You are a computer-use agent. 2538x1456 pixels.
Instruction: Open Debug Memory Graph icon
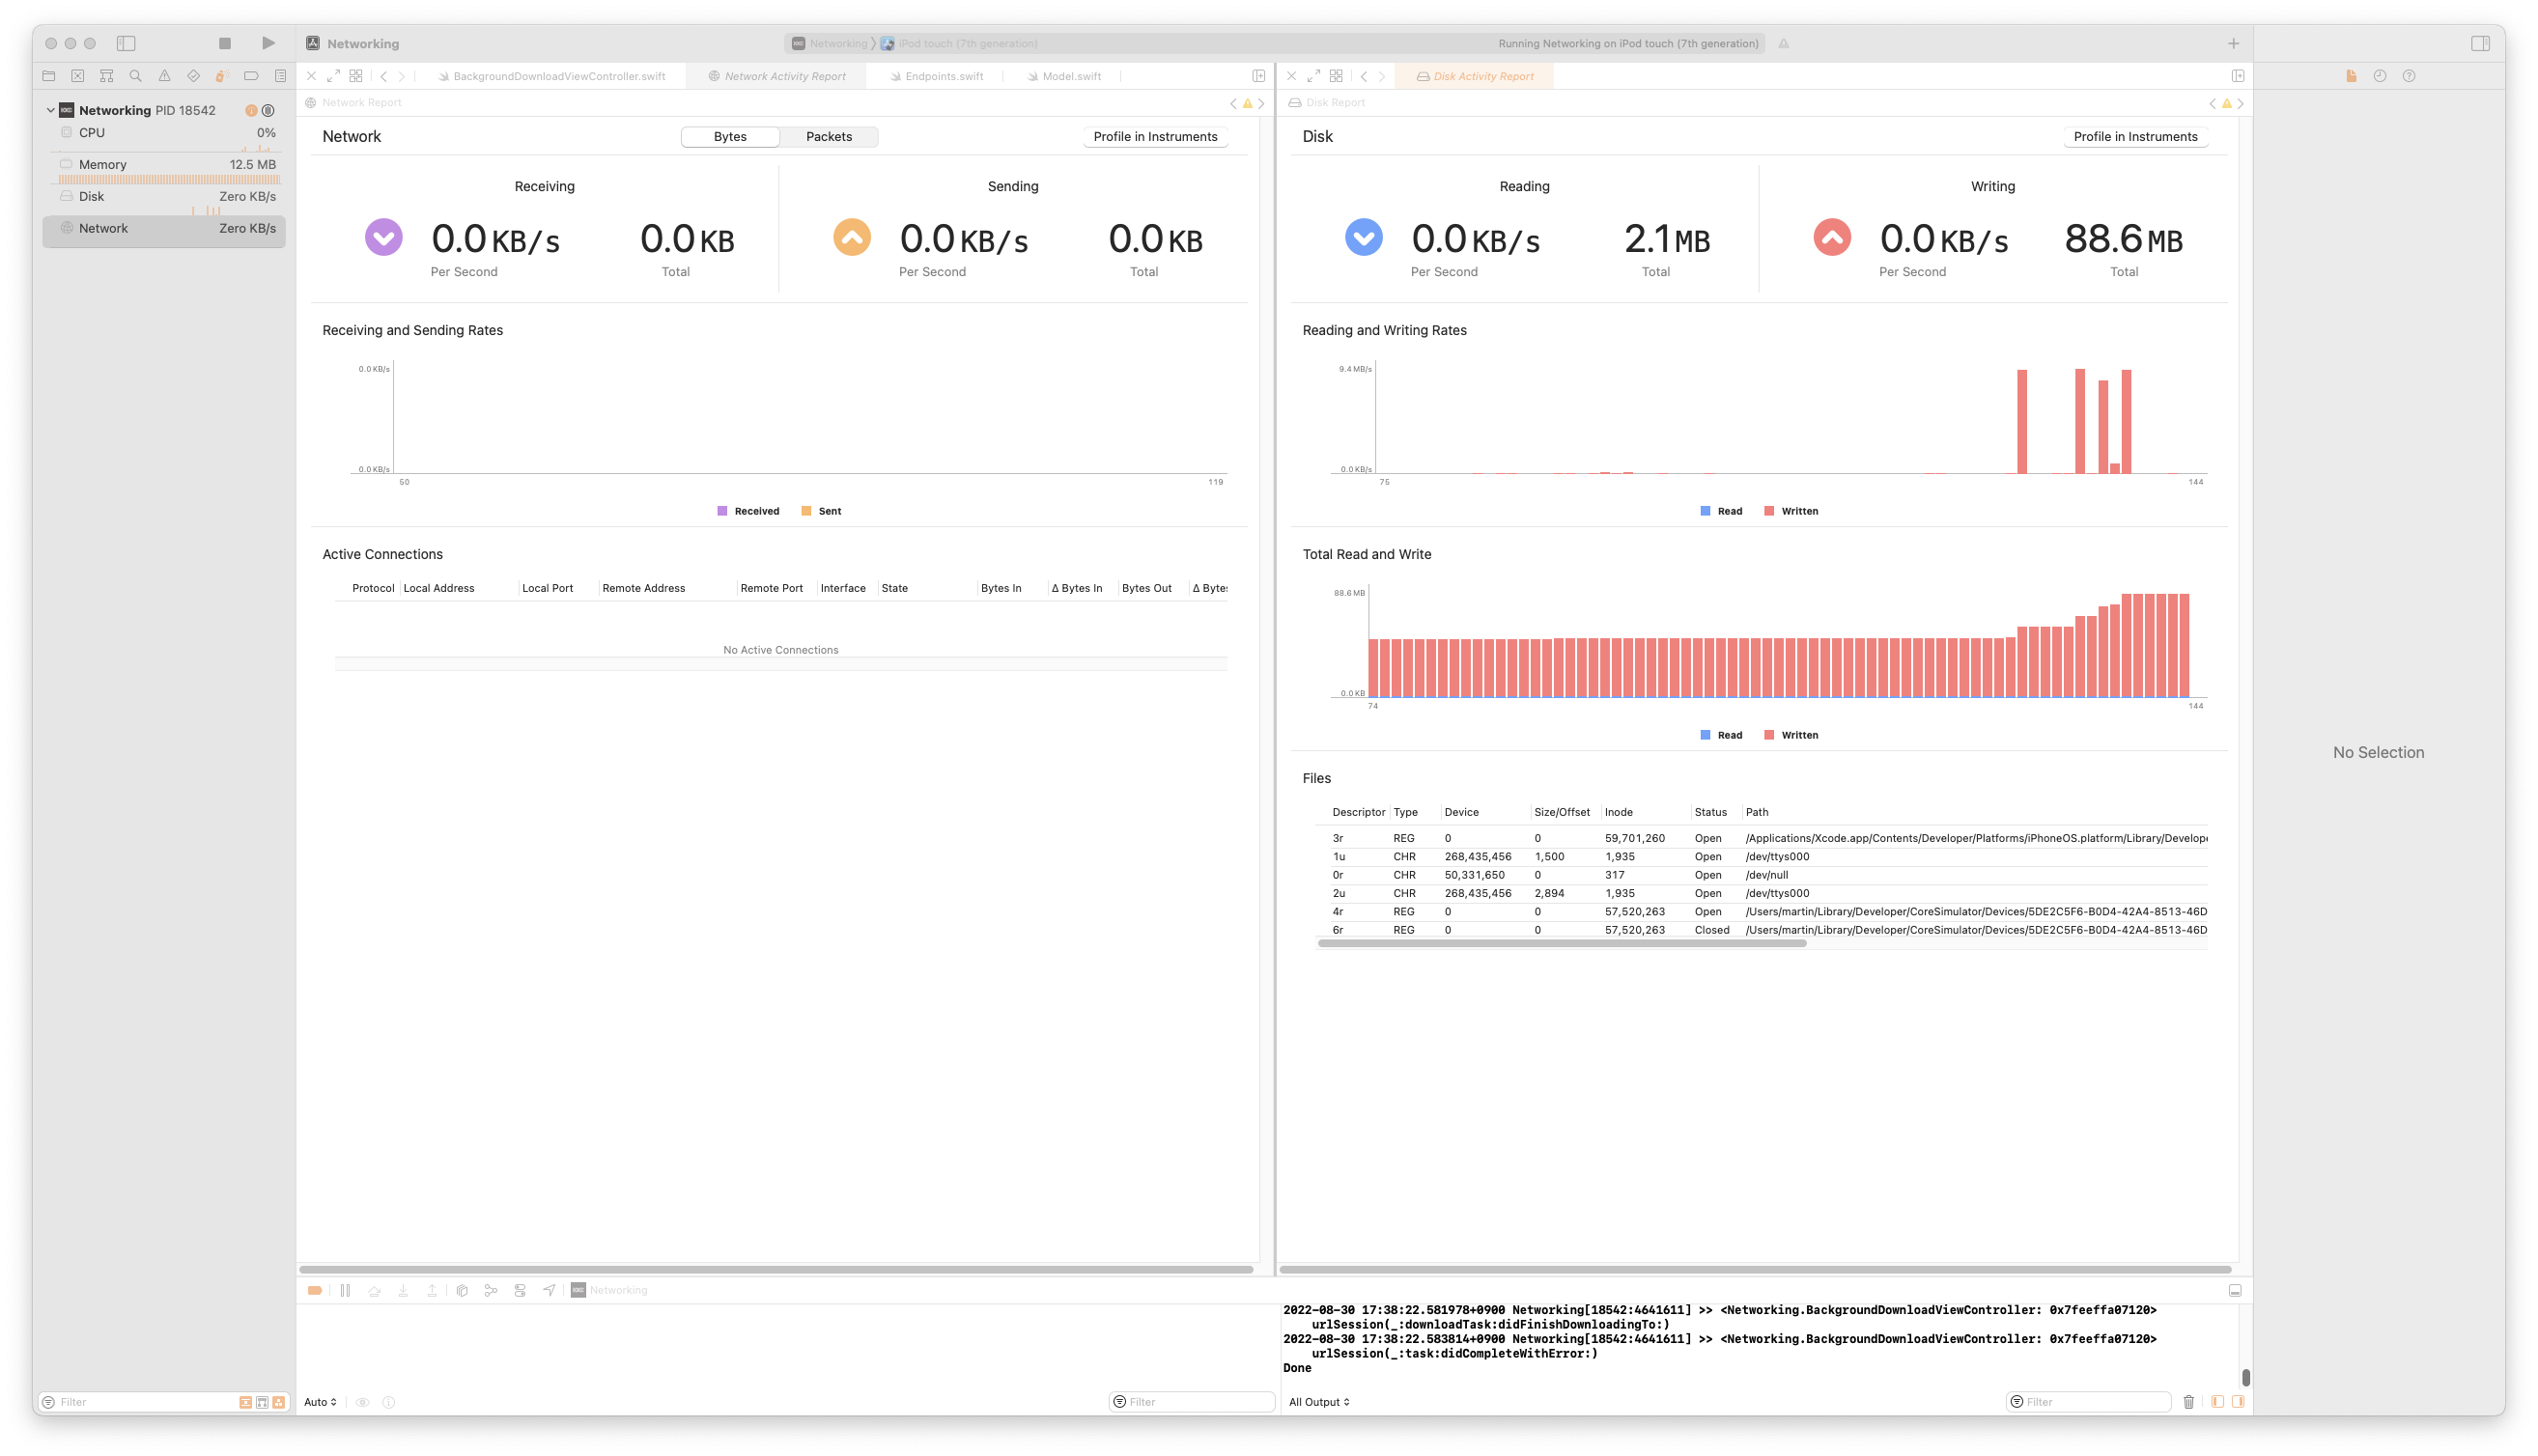coord(491,1291)
